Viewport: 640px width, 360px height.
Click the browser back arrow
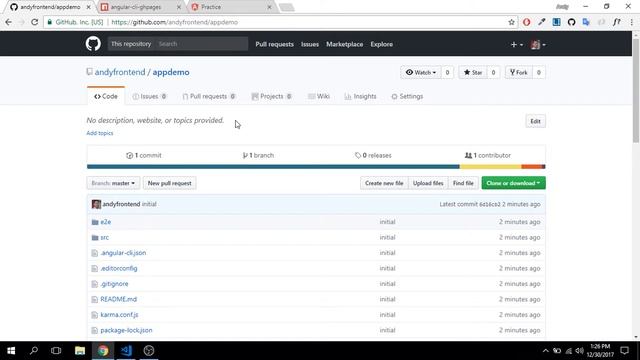click(x=9, y=22)
